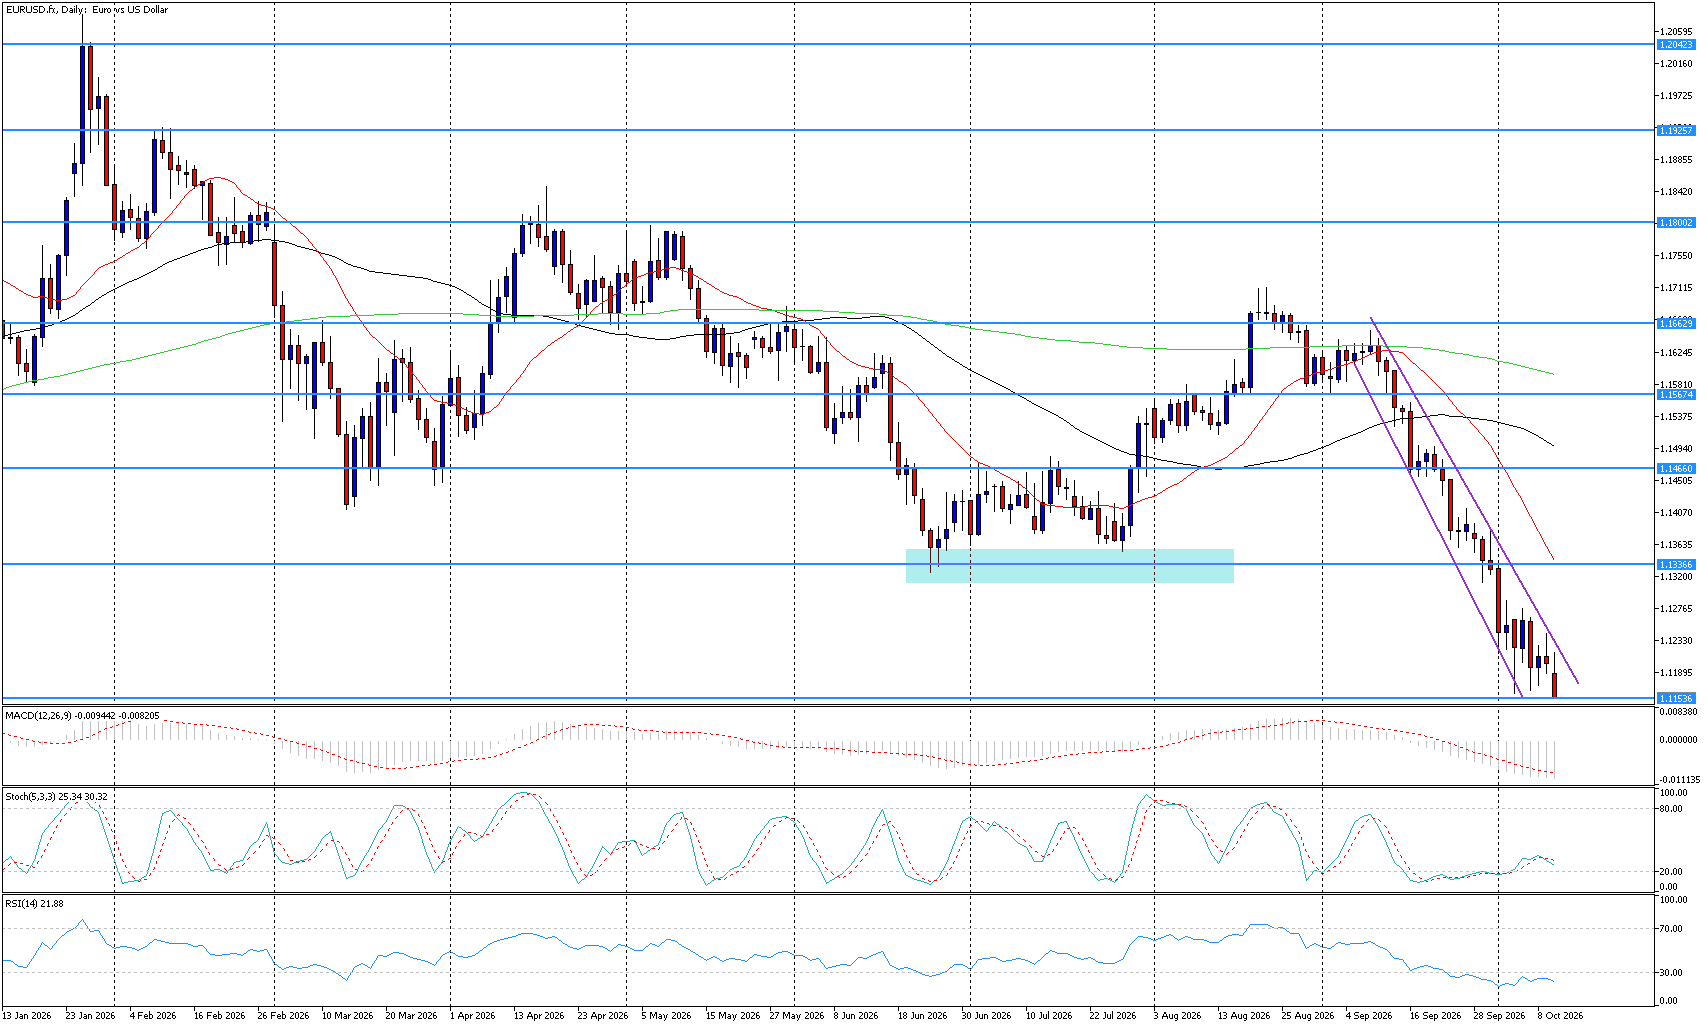Click the 1.17550 price scale value
This screenshot has height=1027, width=1707.
1676,256
